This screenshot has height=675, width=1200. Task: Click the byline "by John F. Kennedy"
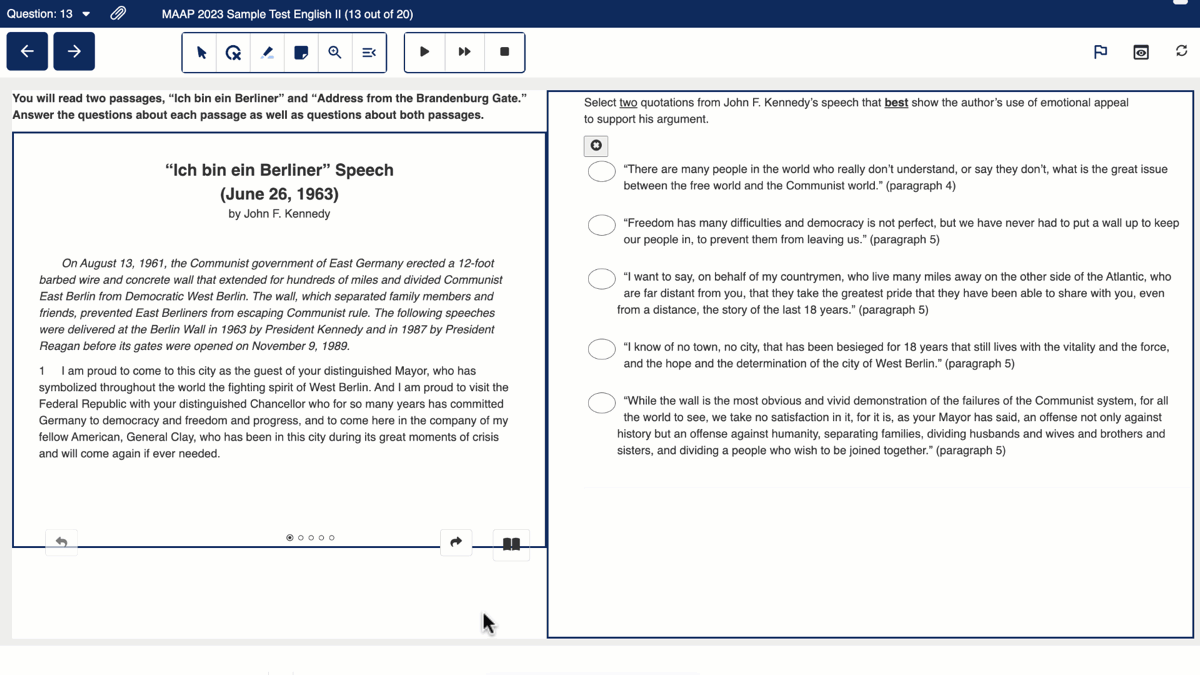(x=279, y=214)
